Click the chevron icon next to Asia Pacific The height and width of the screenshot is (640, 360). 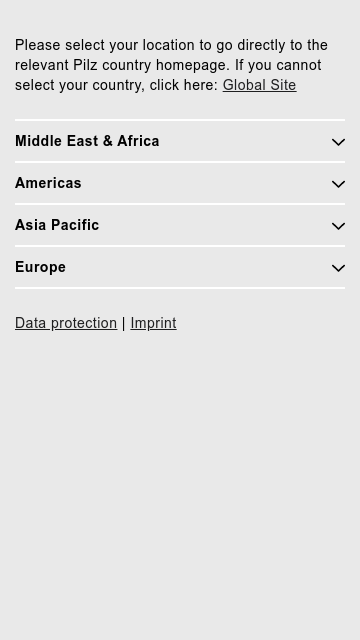[x=338, y=226]
